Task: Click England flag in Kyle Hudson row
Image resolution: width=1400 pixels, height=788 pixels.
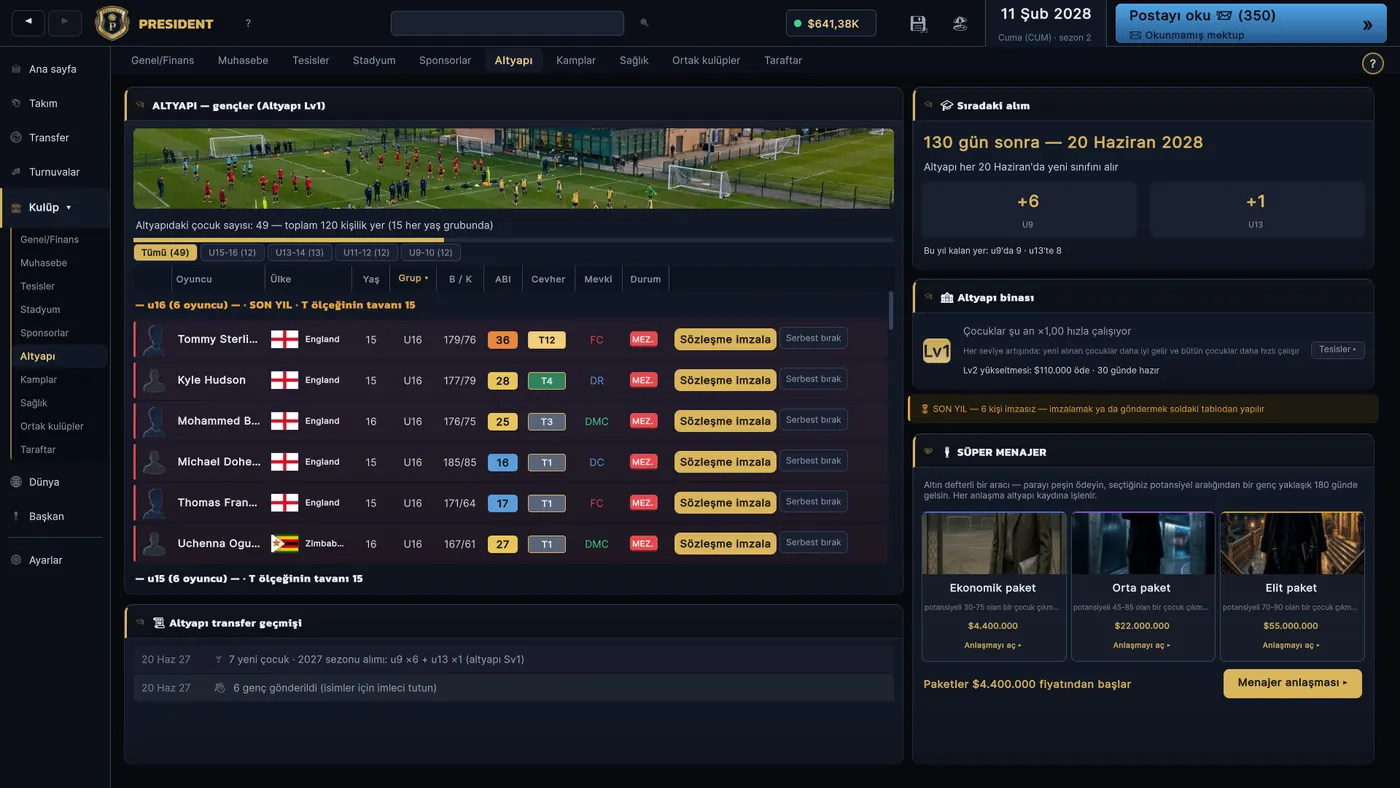Action: 285,380
